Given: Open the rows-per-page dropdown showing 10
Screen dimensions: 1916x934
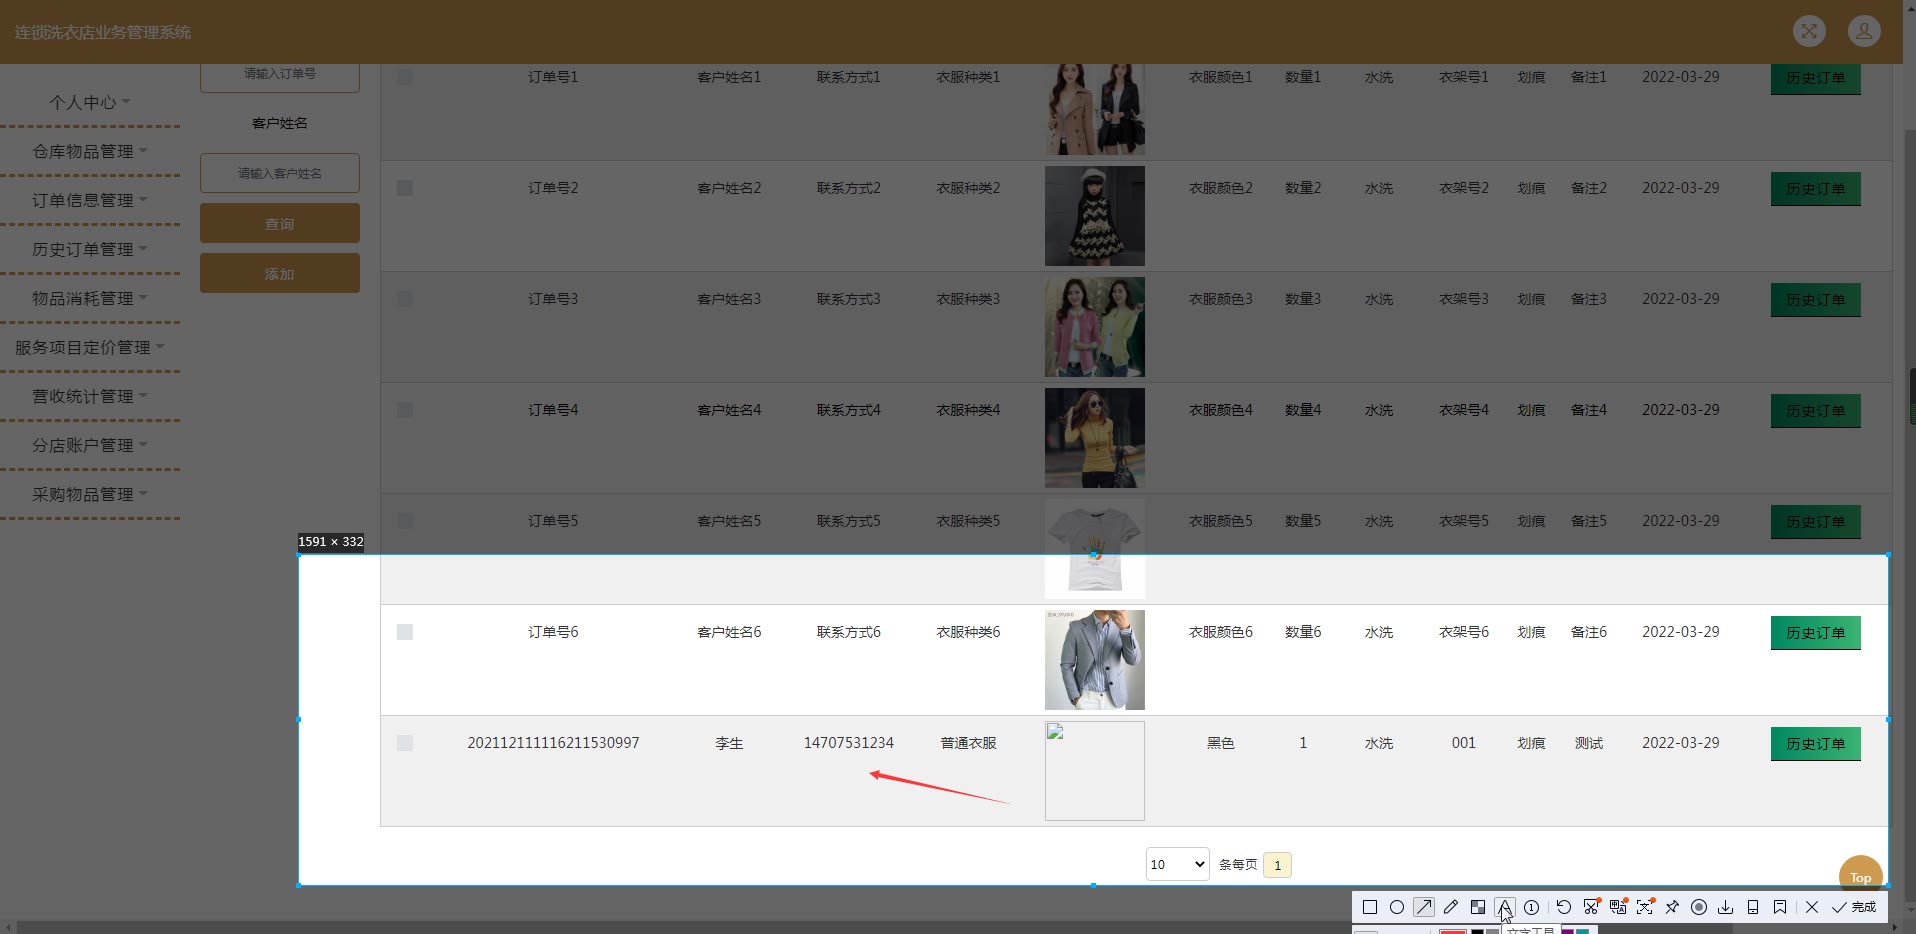Looking at the screenshot, I should click(x=1178, y=864).
